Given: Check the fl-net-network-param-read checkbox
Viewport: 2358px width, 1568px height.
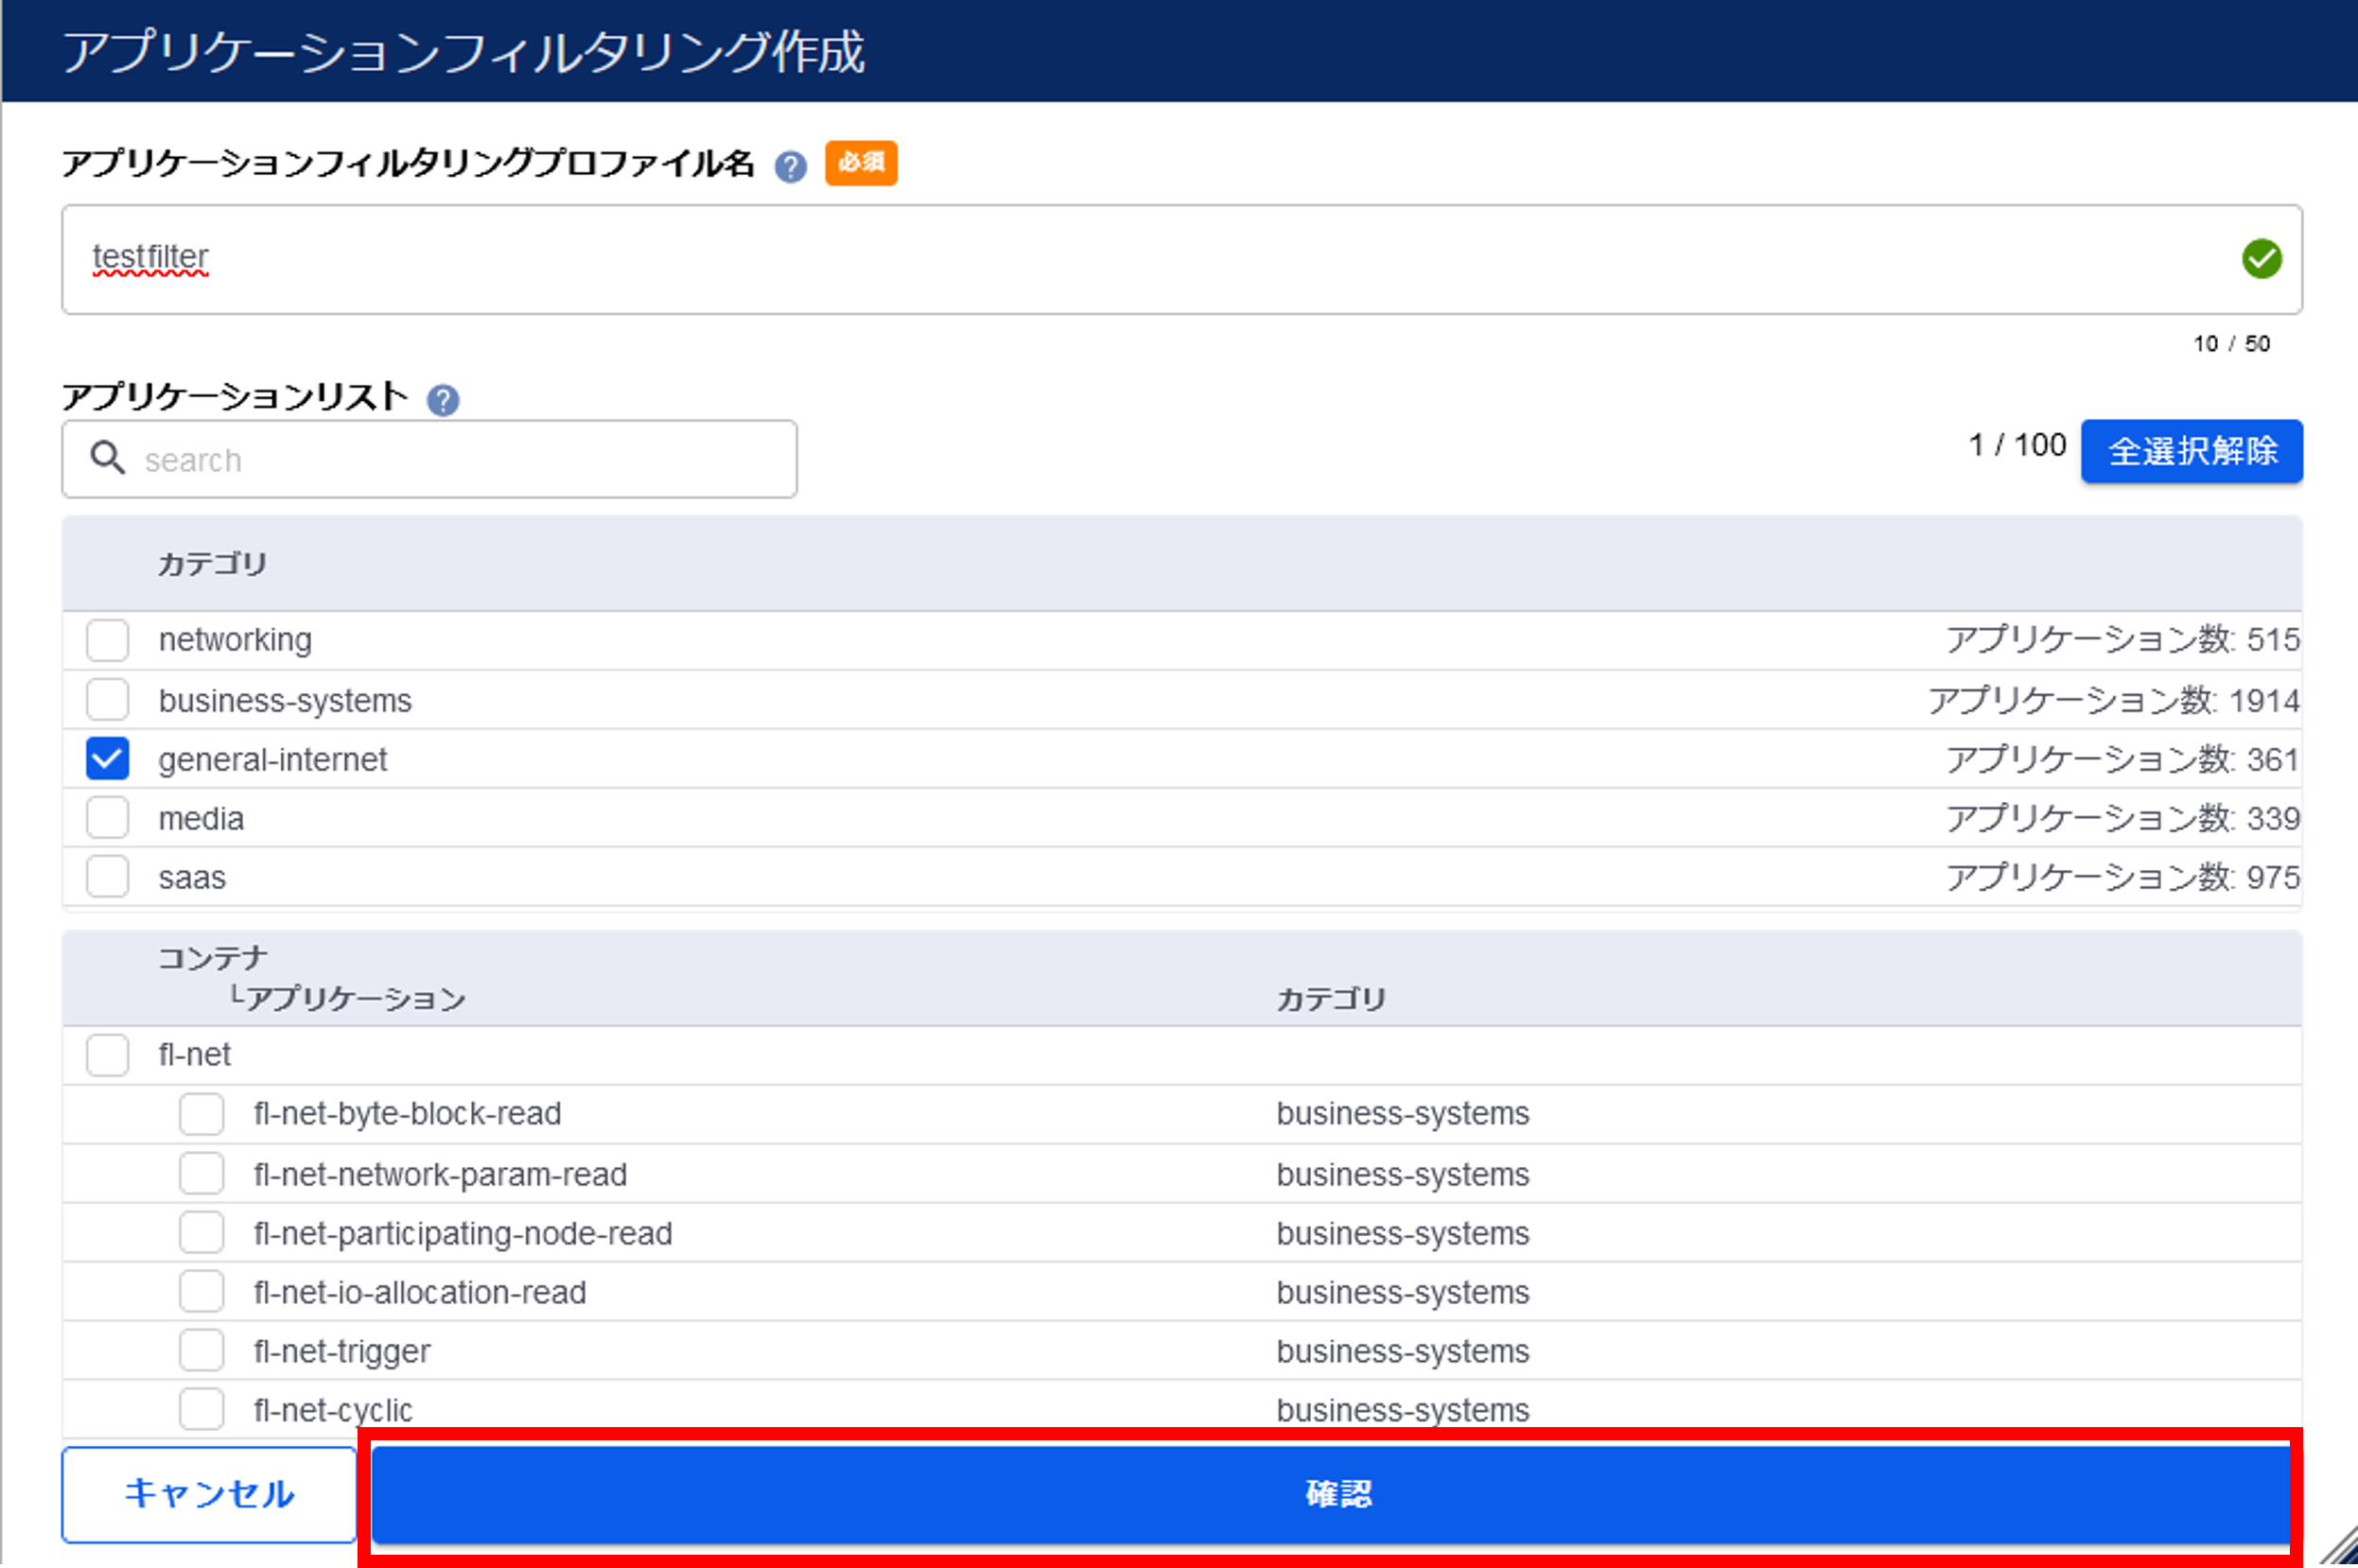Looking at the screenshot, I should pyautogui.click(x=201, y=1174).
